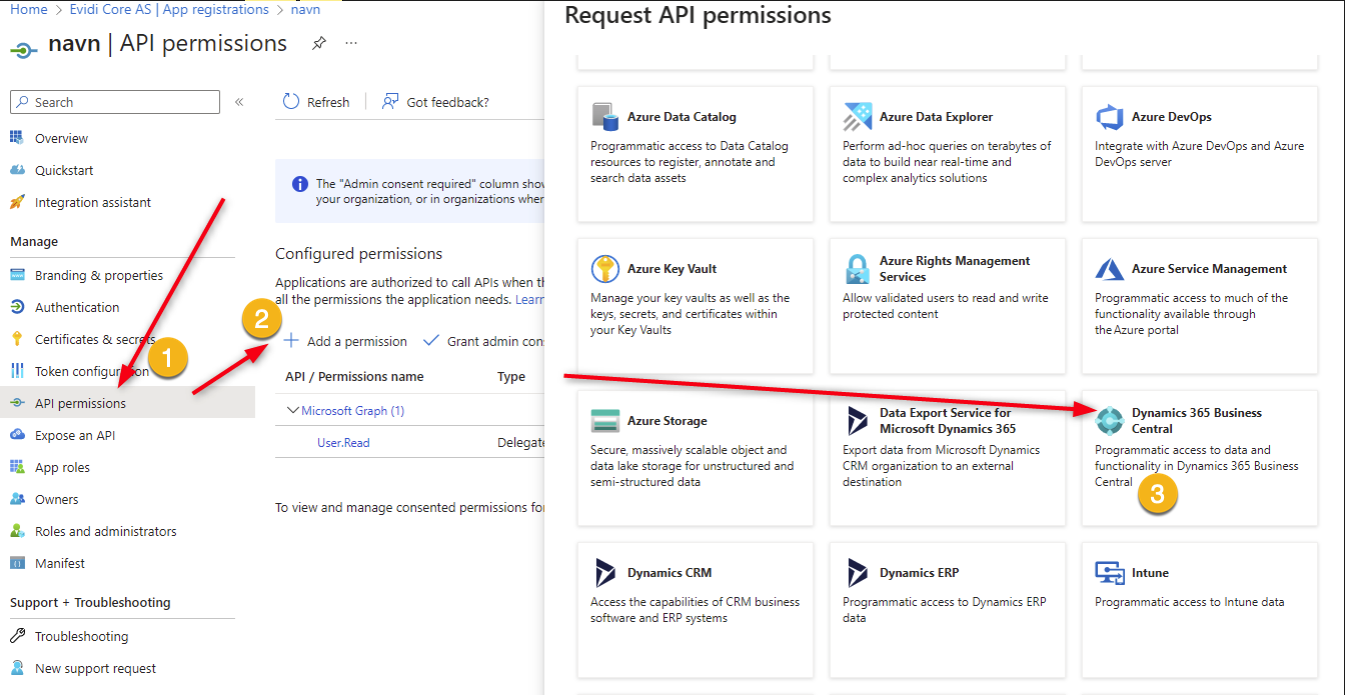This screenshot has height=695, width=1345.
Task: Click the sidebar Search field
Action: [115, 102]
